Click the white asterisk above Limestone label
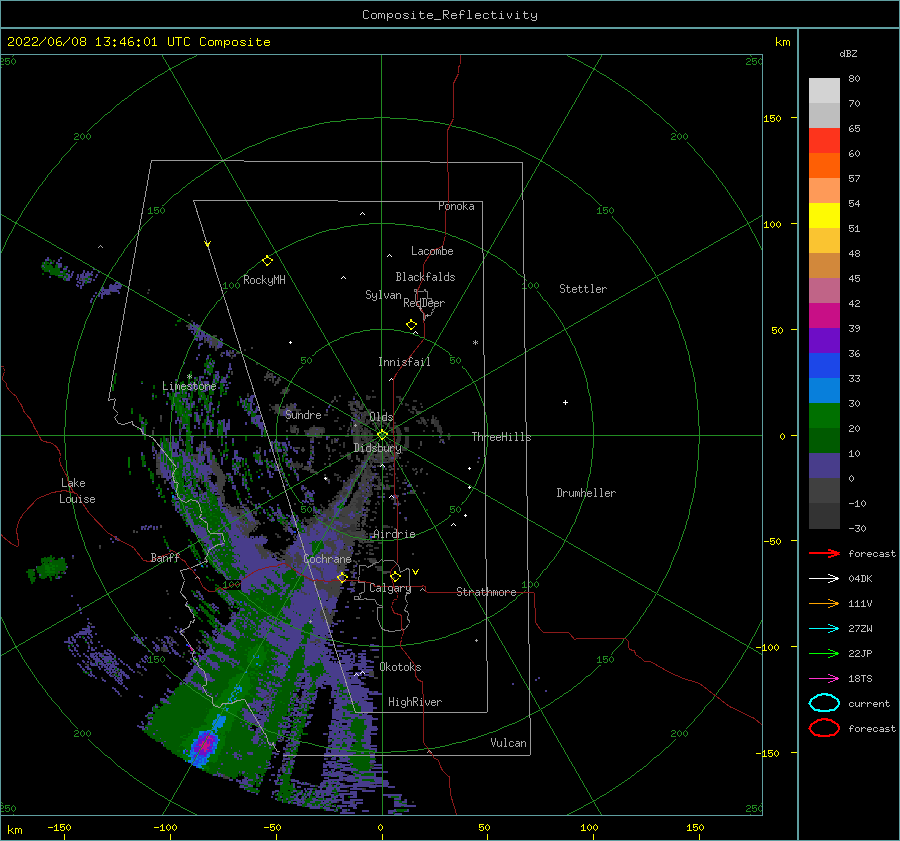Screen dimensions: 900x841 click(189, 377)
